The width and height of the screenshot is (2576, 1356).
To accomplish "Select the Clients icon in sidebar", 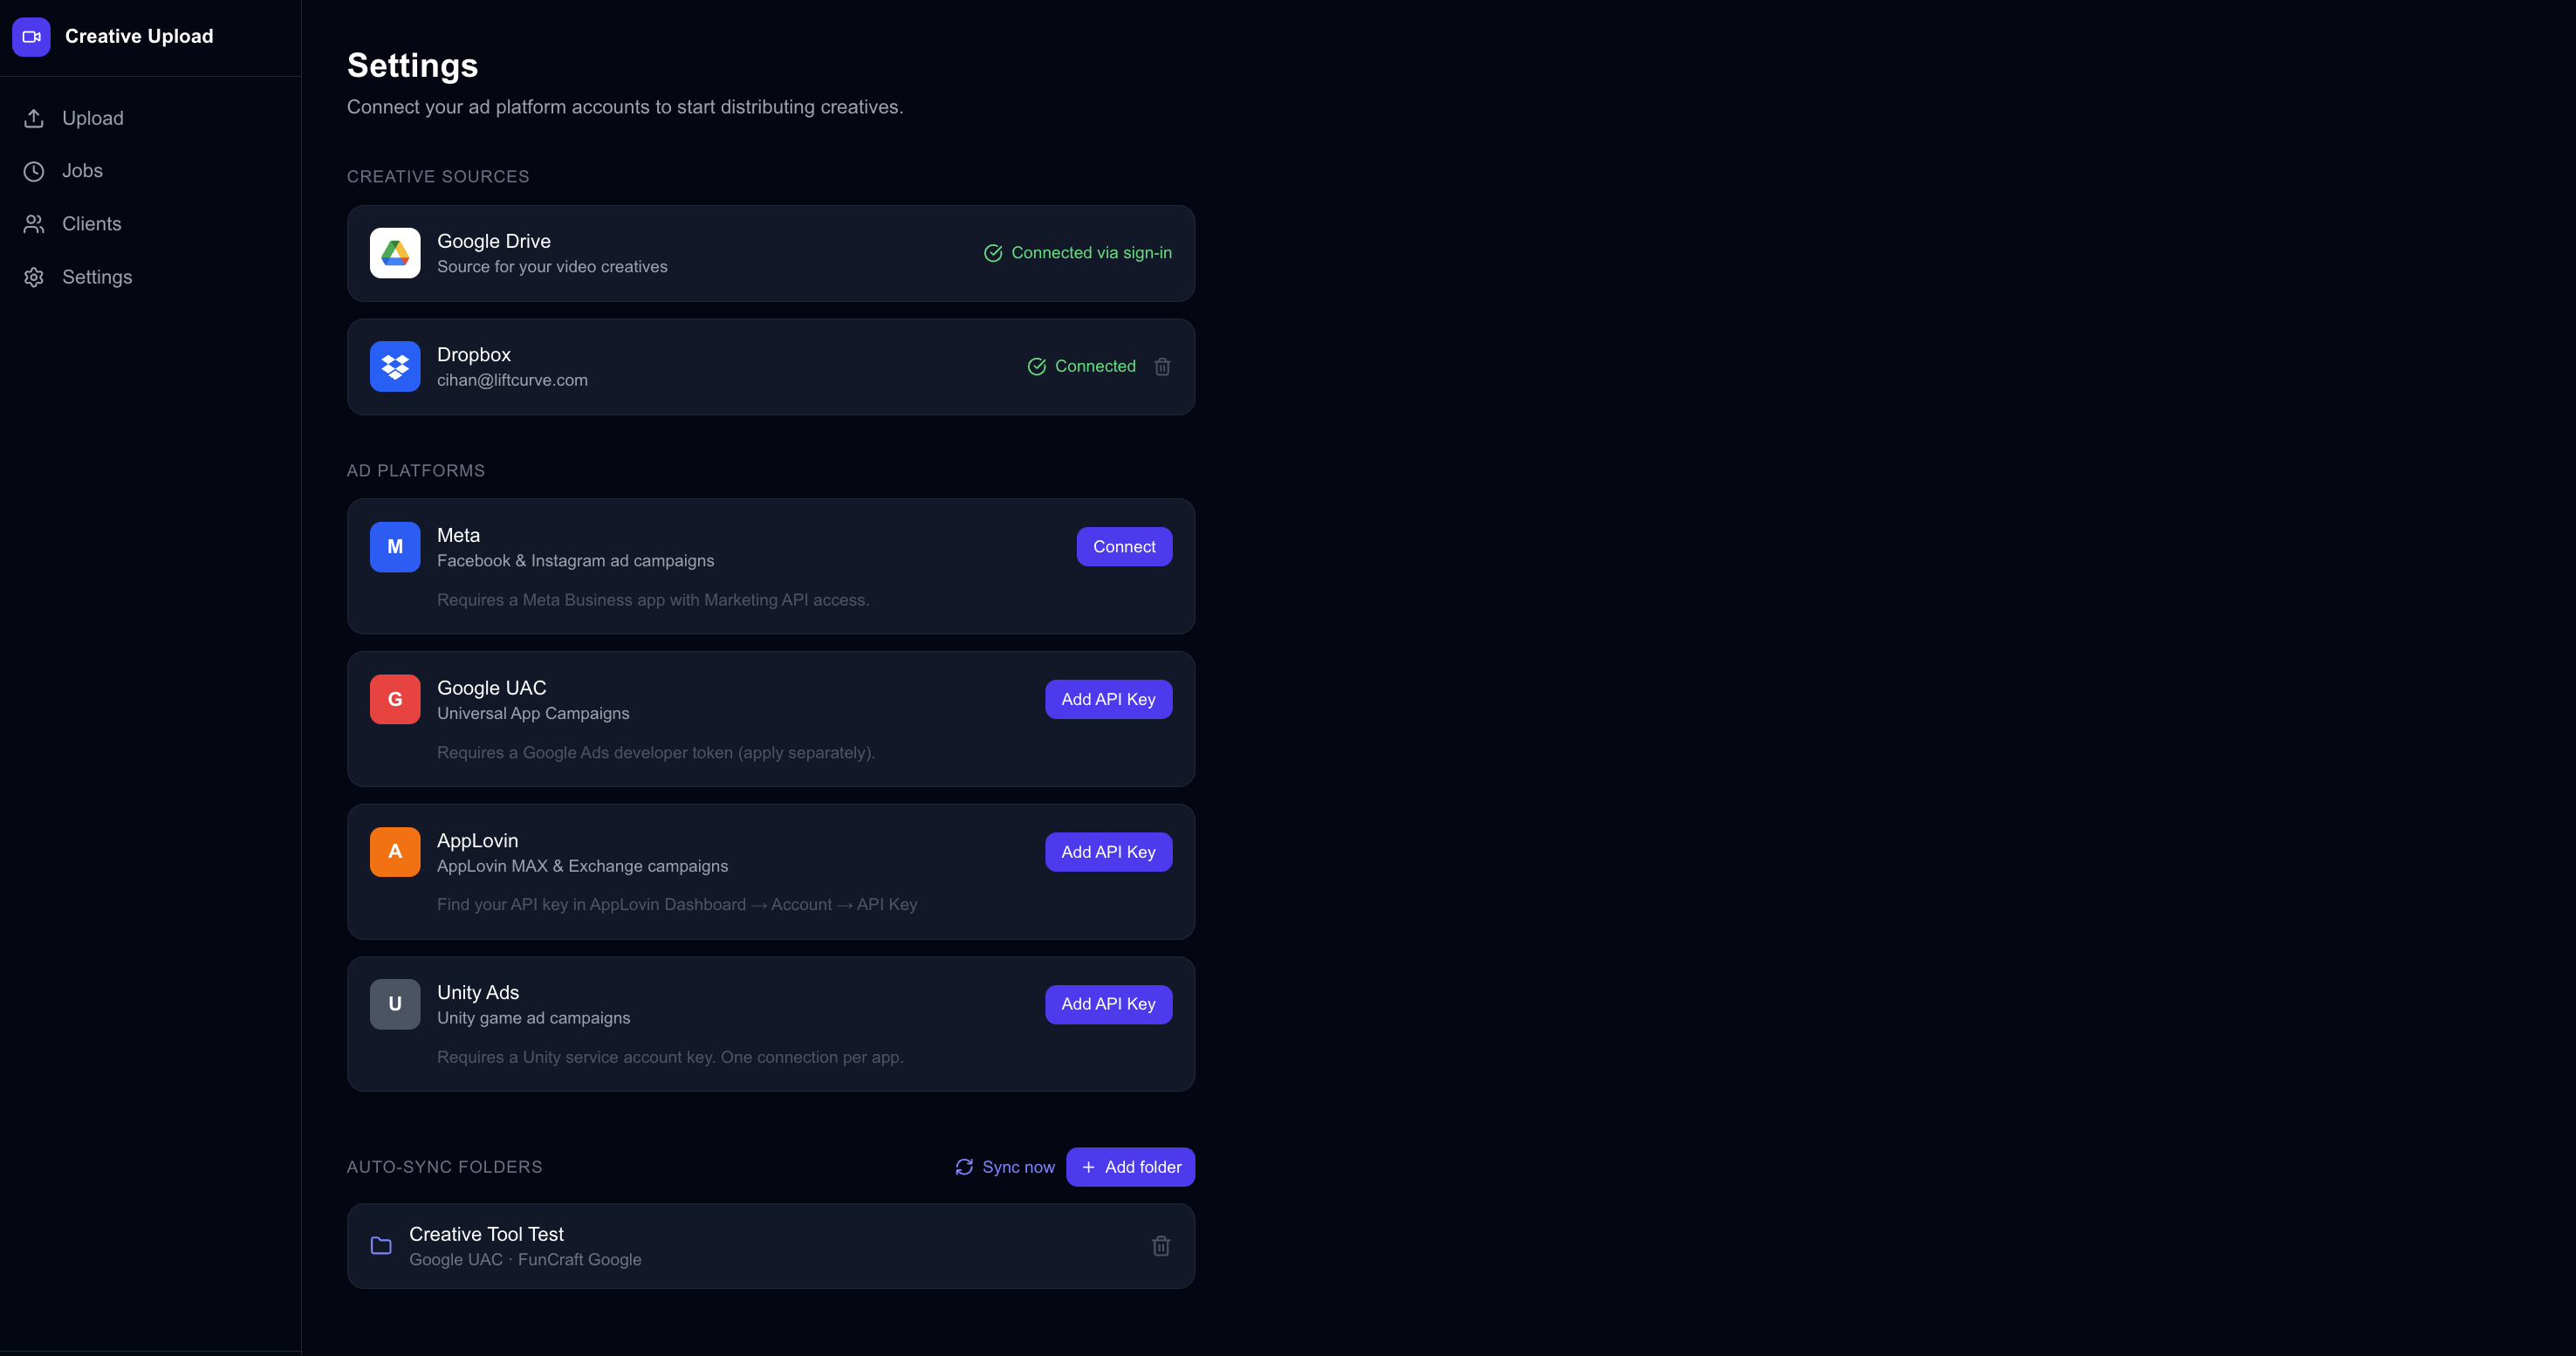I will [33, 223].
